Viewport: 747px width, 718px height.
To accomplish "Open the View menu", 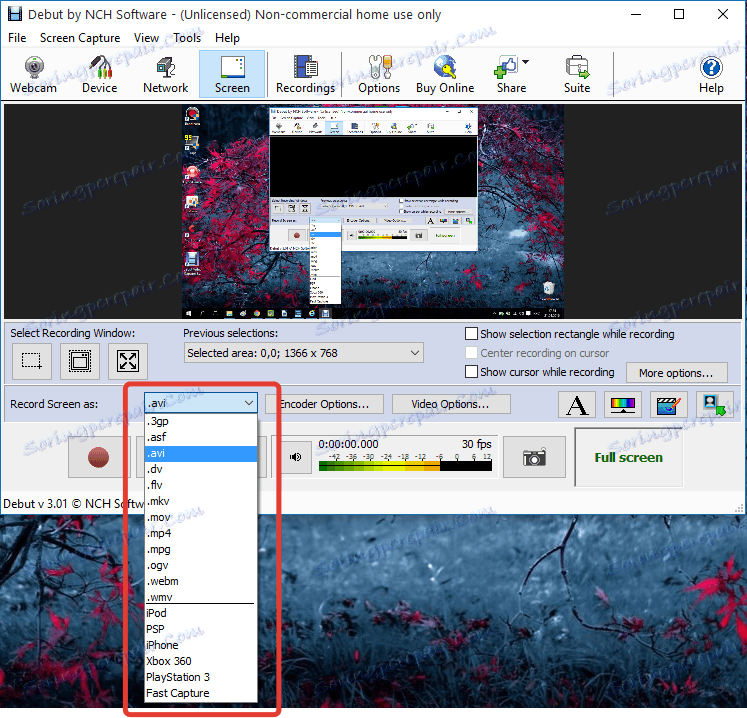I will [146, 38].
